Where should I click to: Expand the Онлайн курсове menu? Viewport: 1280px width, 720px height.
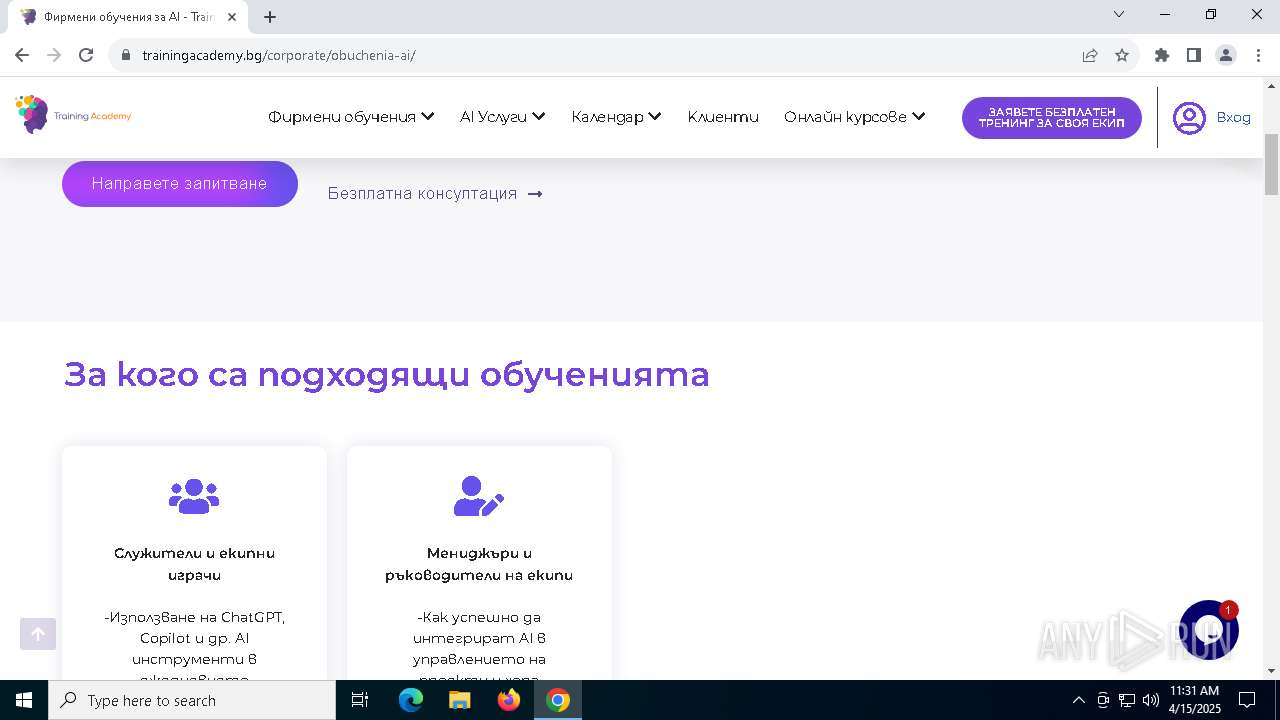coord(854,117)
